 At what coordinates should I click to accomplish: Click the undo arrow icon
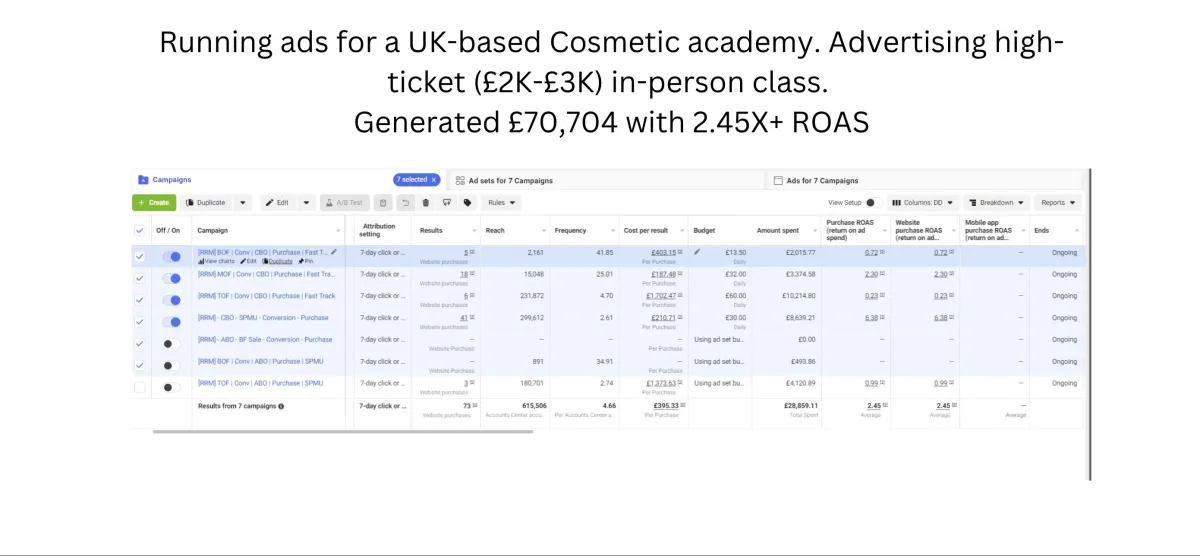click(x=405, y=202)
